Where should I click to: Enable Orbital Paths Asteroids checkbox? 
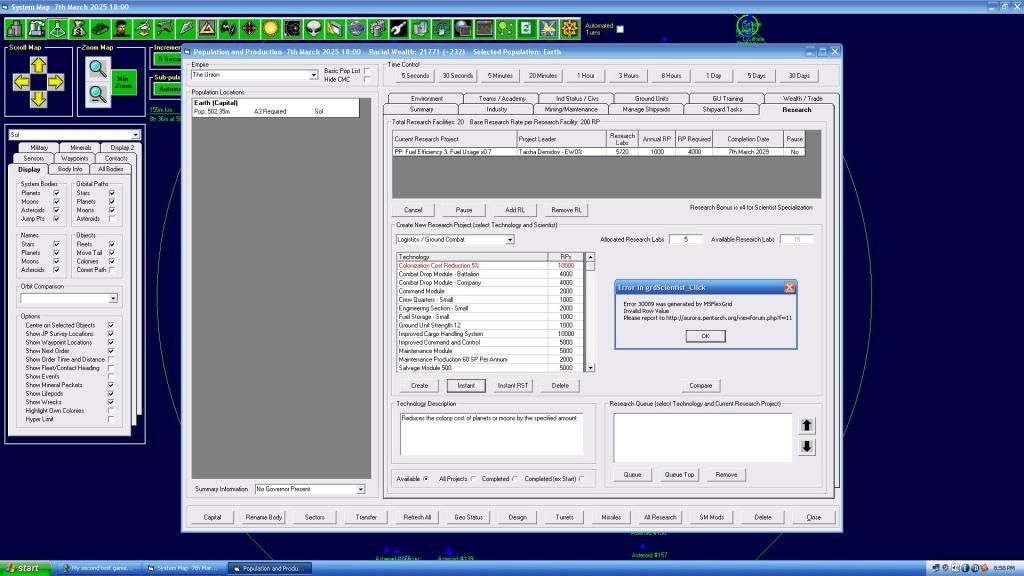pos(112,219)
